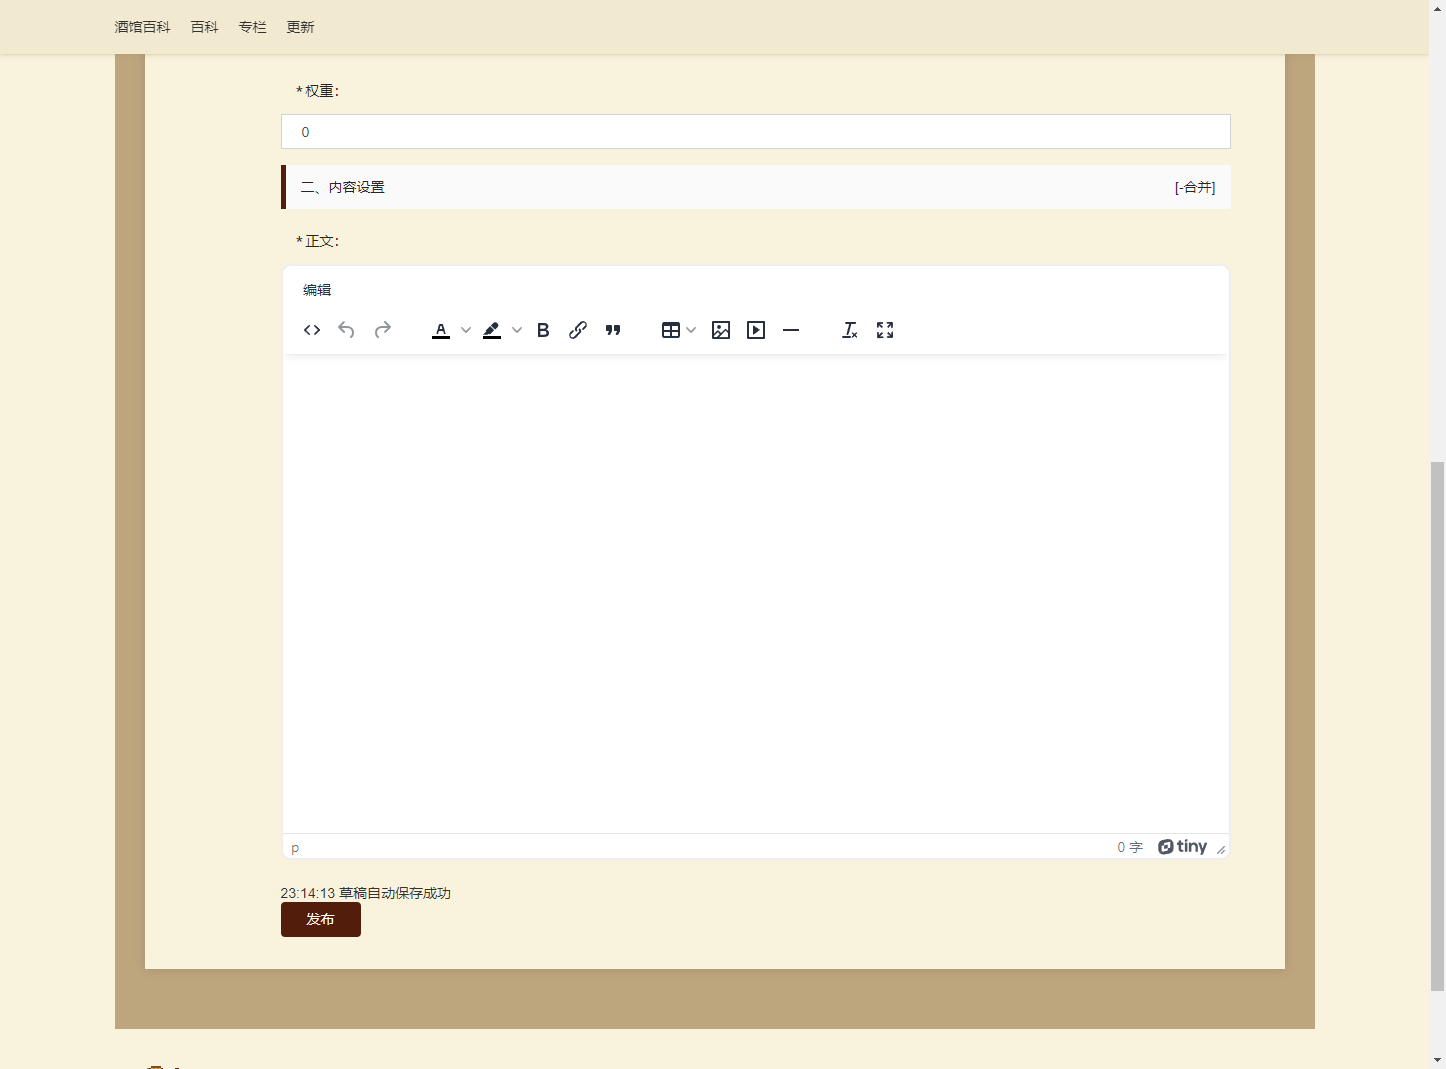Click the 发布 publish button
This screenshot has width=1446, height=1069.
[320, 919]
